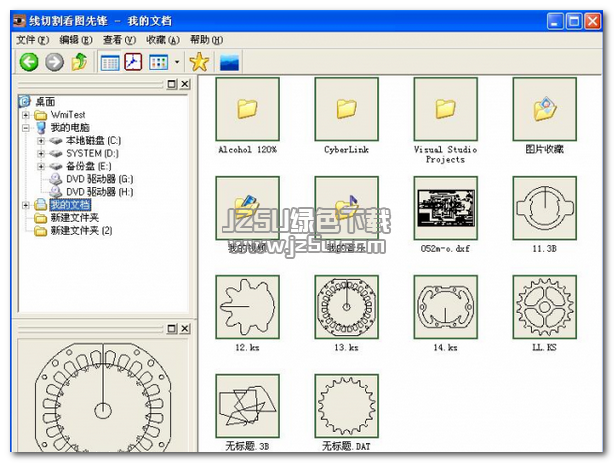Image resolution: width=614 pixels, height=463 pixels.
Task: Open view mode dropdown arrow
Action: click(x=177, y=62)
